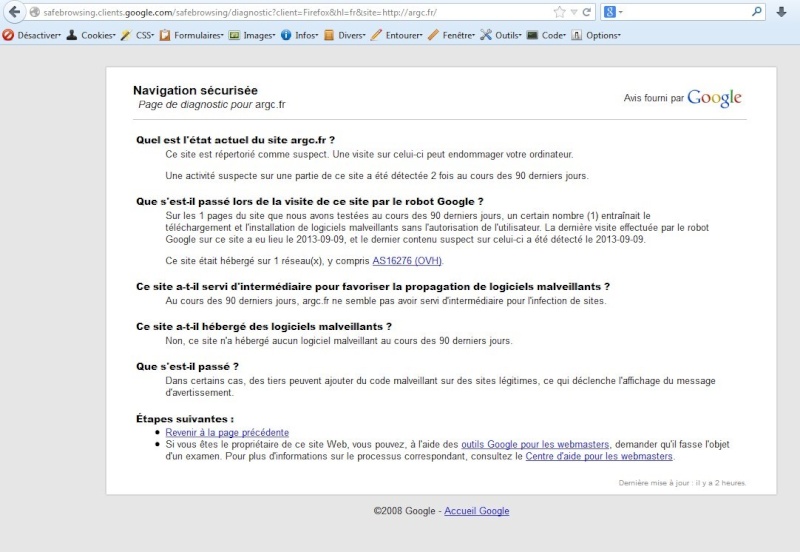
Task: Open the Entourer toolbar menu
Action: [396, 35]
